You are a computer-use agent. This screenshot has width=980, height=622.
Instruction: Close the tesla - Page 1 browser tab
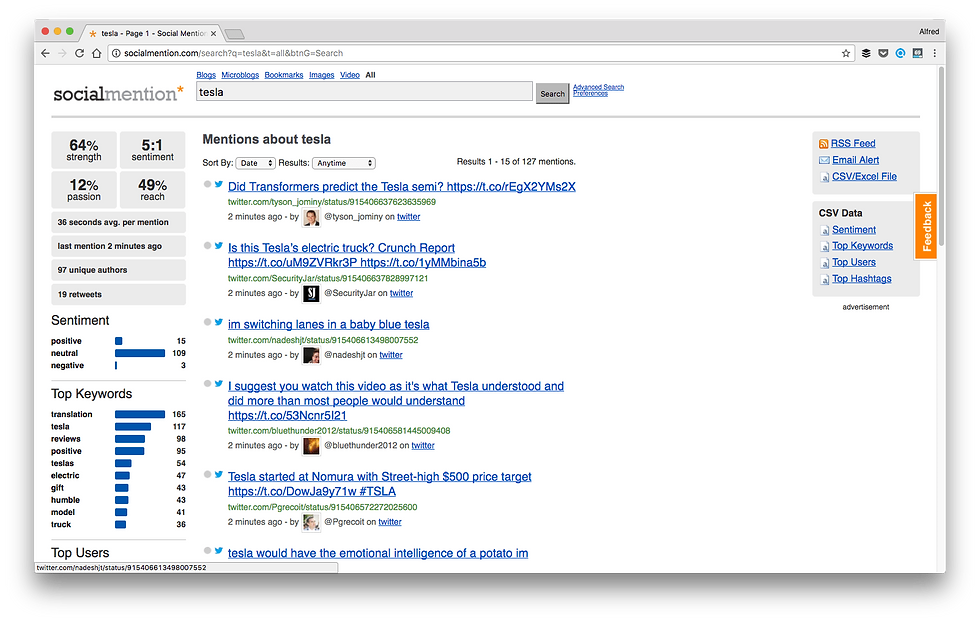[x=213, y=34]
